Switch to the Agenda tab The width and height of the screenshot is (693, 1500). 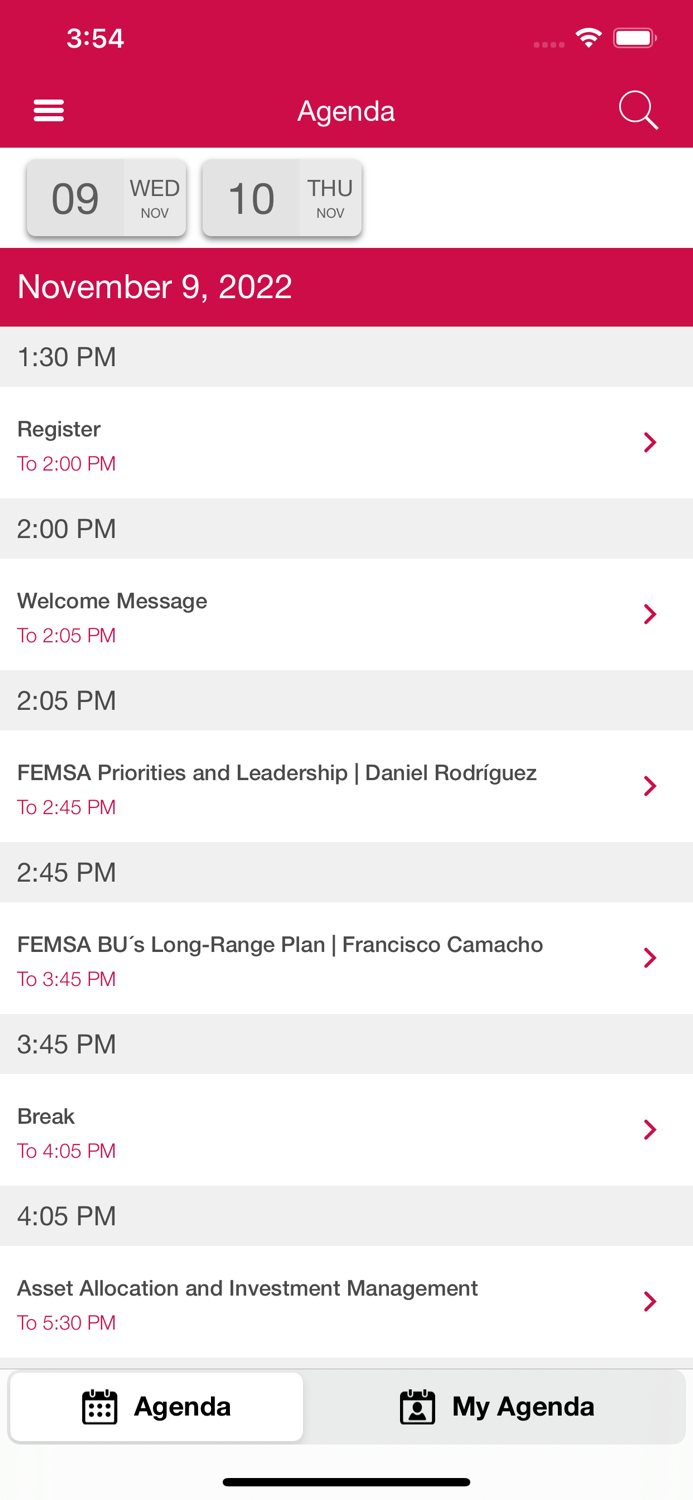(x=157, y=1407)
